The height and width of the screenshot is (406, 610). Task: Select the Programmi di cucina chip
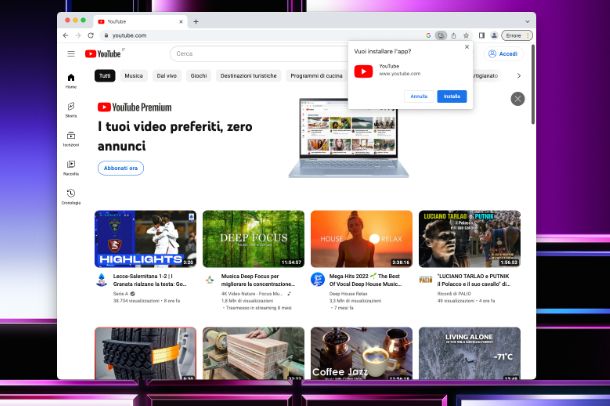click(316, 76)
